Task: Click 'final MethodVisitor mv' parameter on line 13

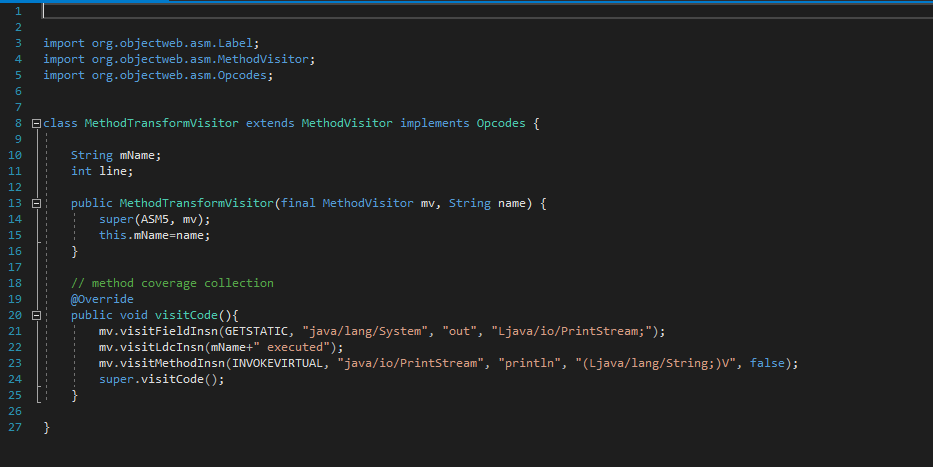Action: (358, 203)
